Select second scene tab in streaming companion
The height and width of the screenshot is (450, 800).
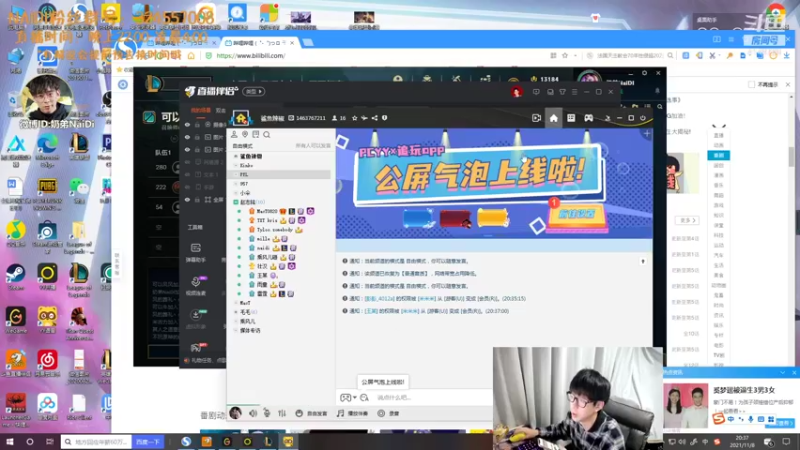pos(220,110)
